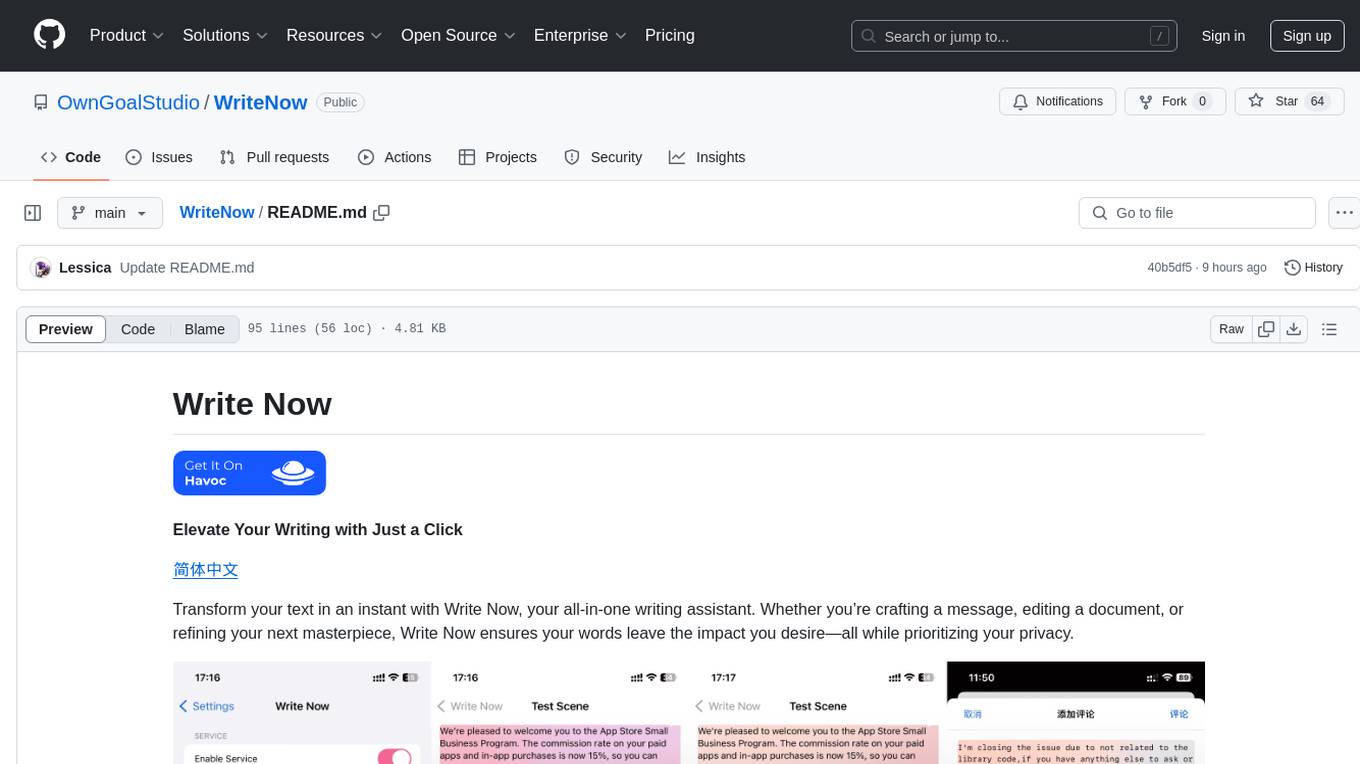Open the WriteNow repository title link
The image size is (1360, 764).
(260, 102)
